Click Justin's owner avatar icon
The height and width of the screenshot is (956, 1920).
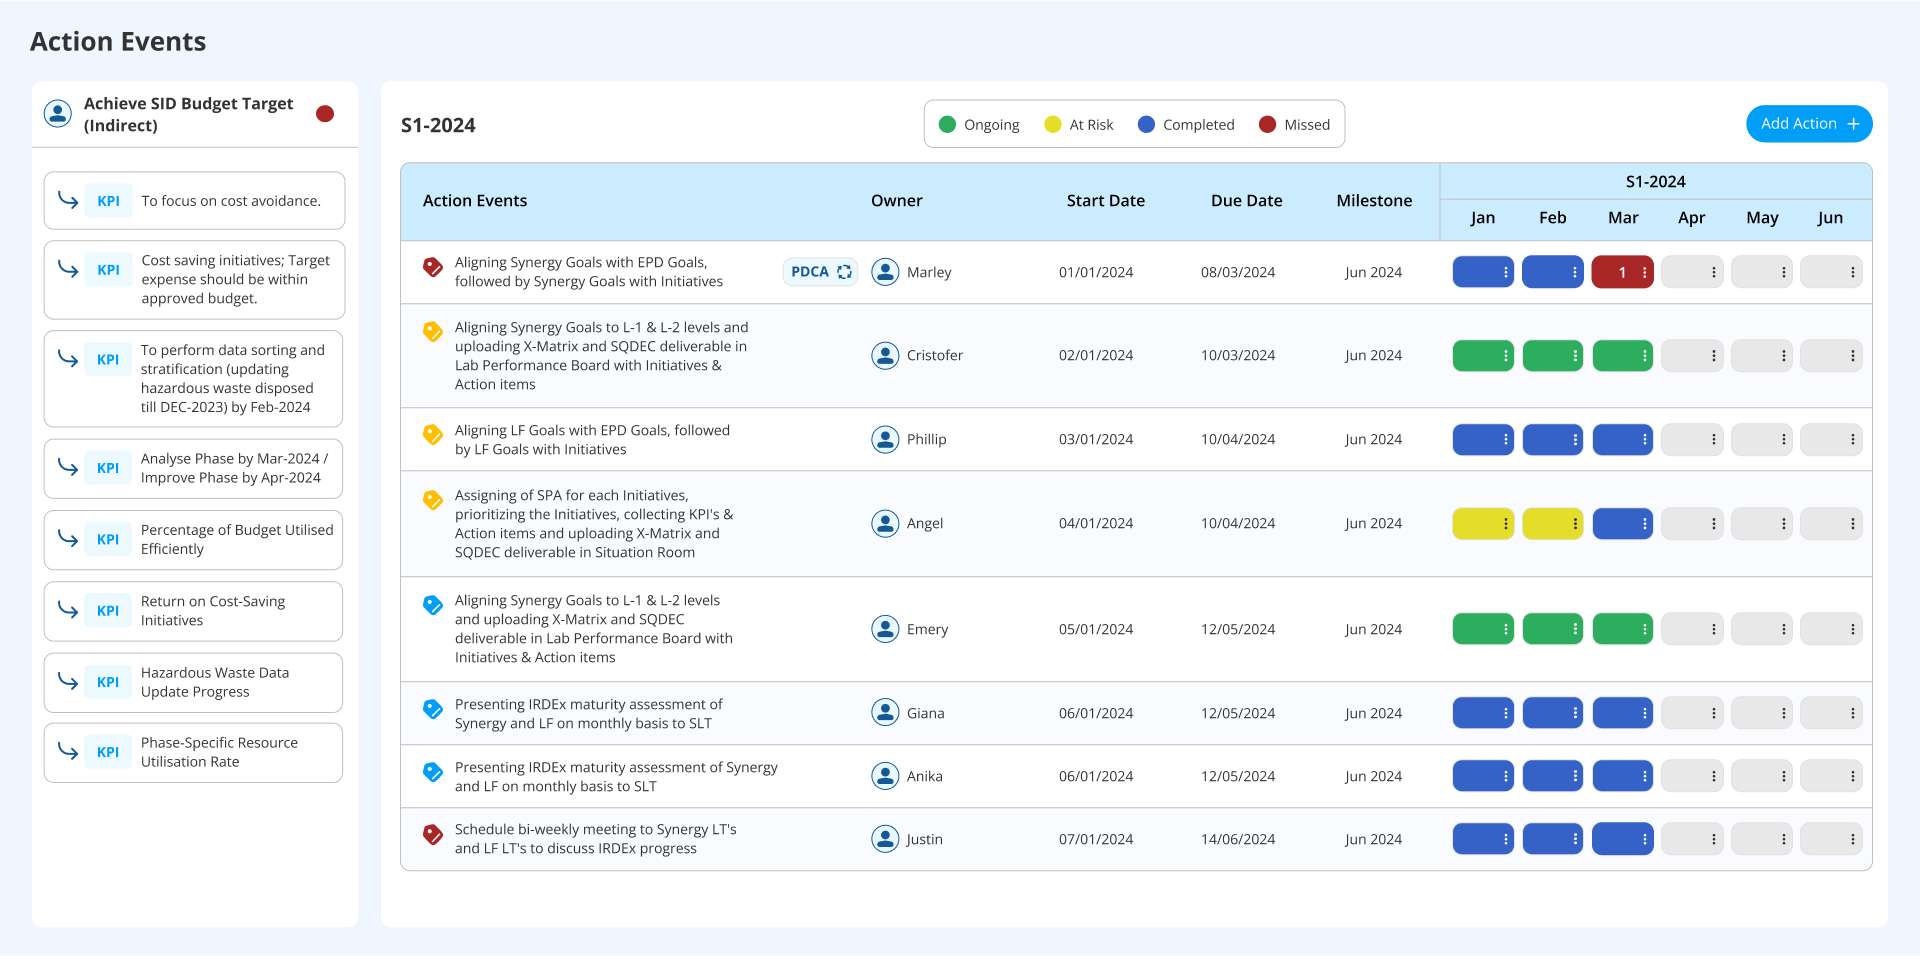pyautogui.click(x=885, y=839)
